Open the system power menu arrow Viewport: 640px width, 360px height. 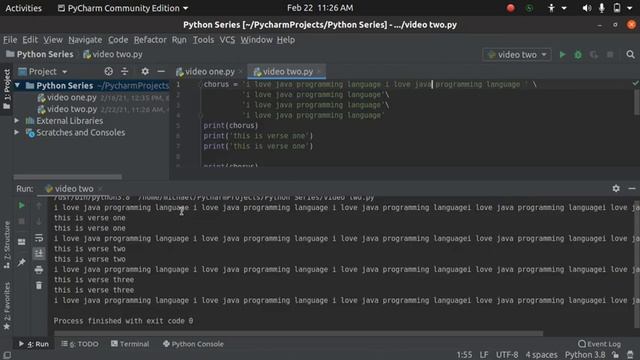pos(630,8)
